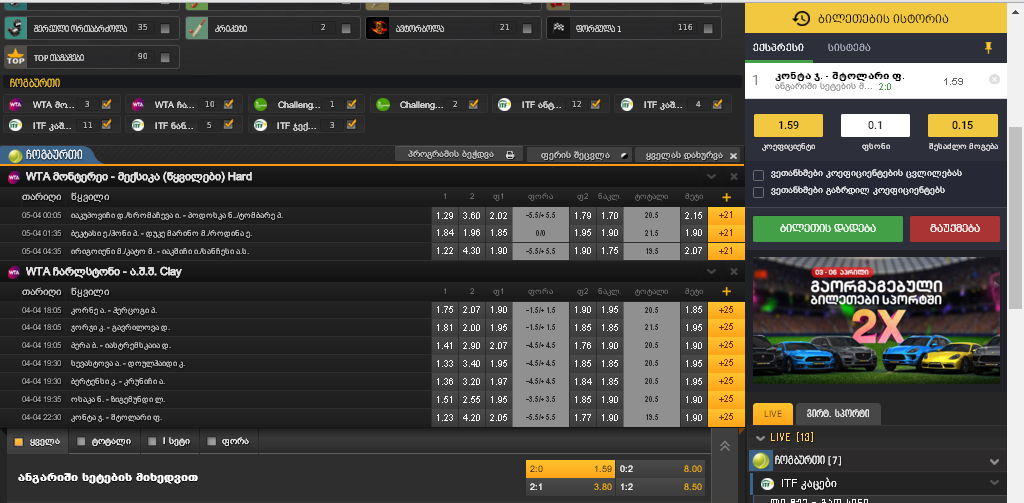This screenshot has height=503, width=1024.
Task: Switch to the ექსპრესი bet slip tab
Action: click(777, 48)
